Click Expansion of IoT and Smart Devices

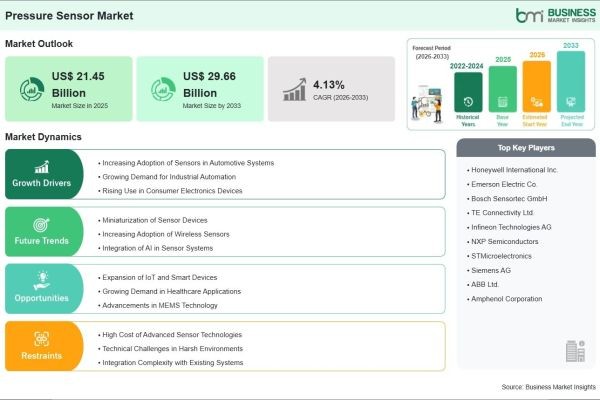[x=158, y=278]
